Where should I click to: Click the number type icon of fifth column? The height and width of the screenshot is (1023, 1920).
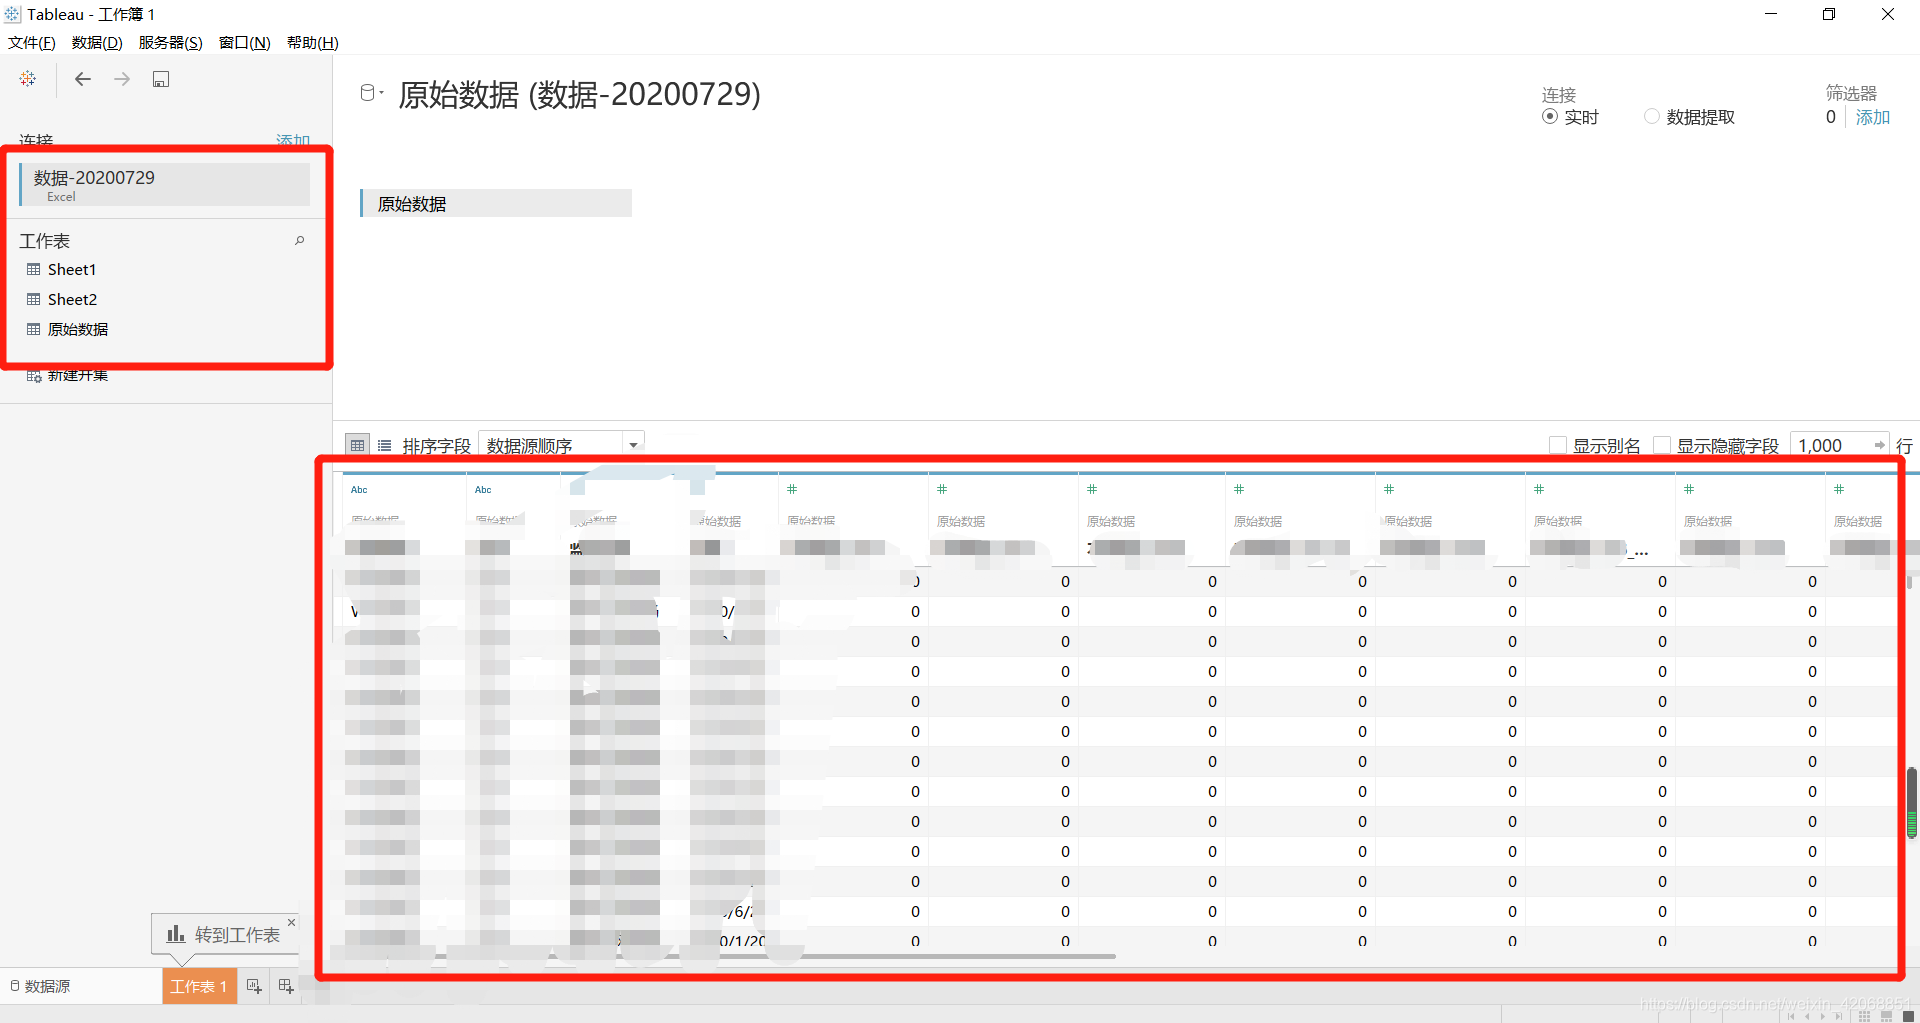coord(792,489)
